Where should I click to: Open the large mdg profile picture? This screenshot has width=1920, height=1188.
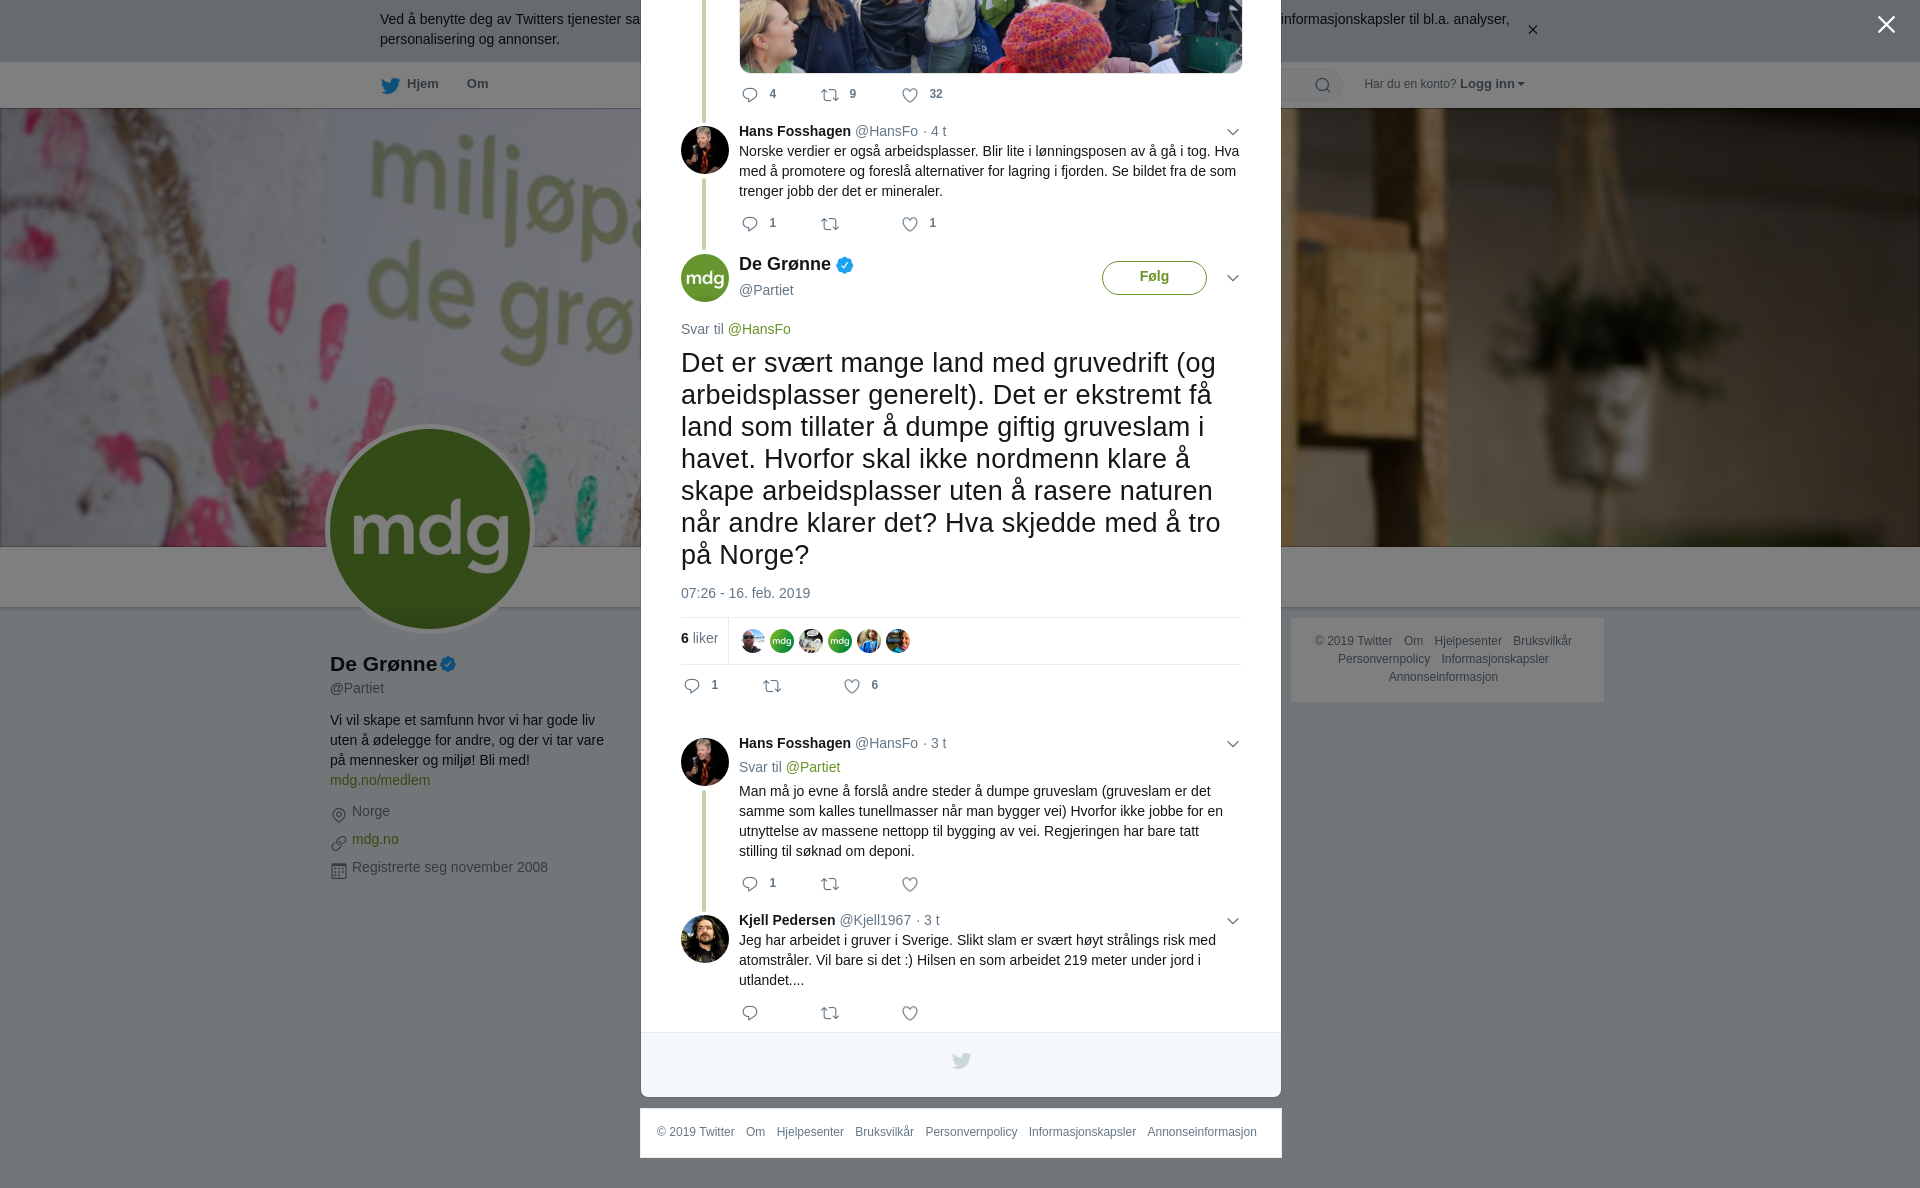pyautogui.click(x=430, y=529)
